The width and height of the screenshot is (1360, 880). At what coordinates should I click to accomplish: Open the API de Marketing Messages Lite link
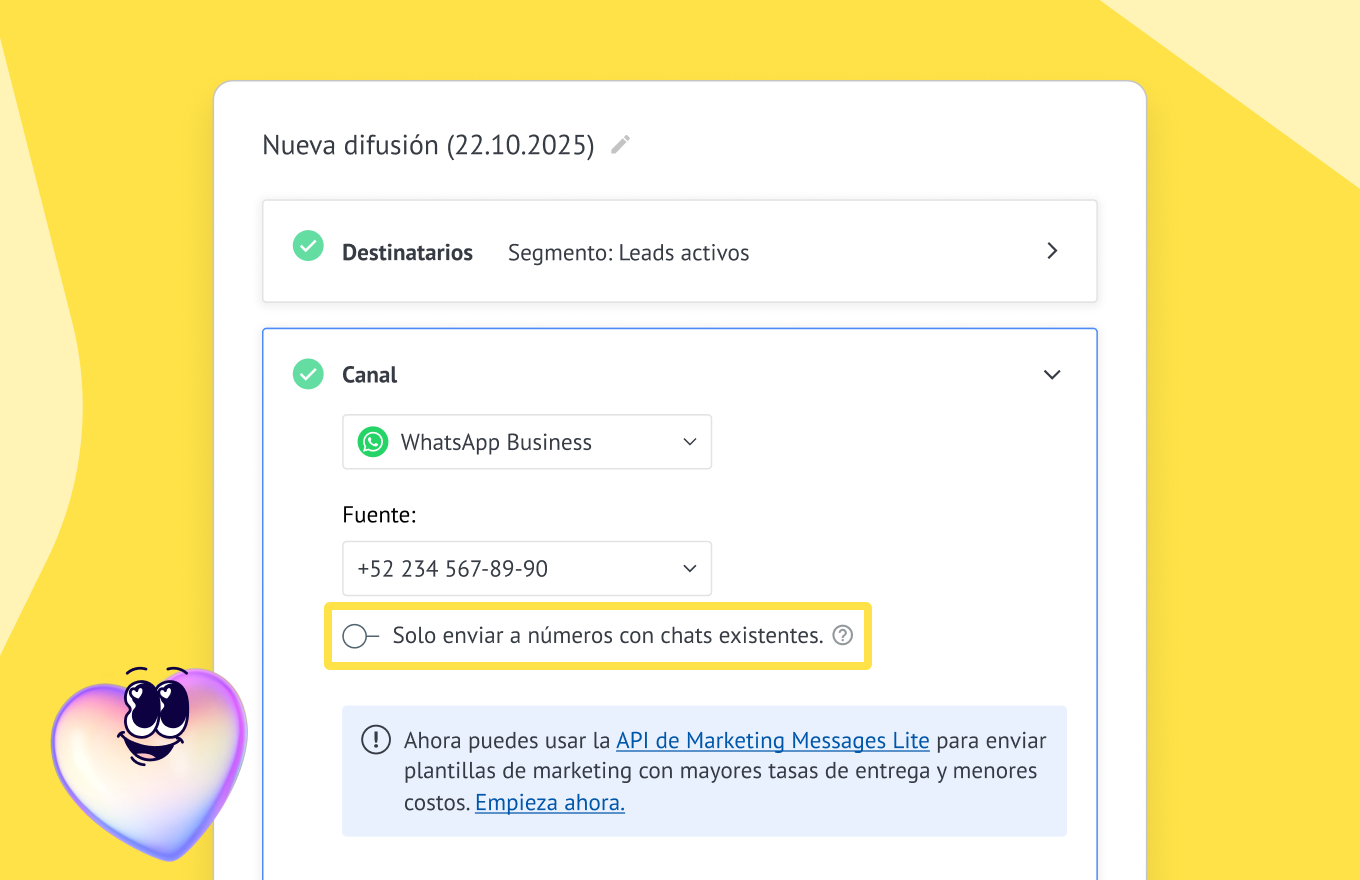772,741
